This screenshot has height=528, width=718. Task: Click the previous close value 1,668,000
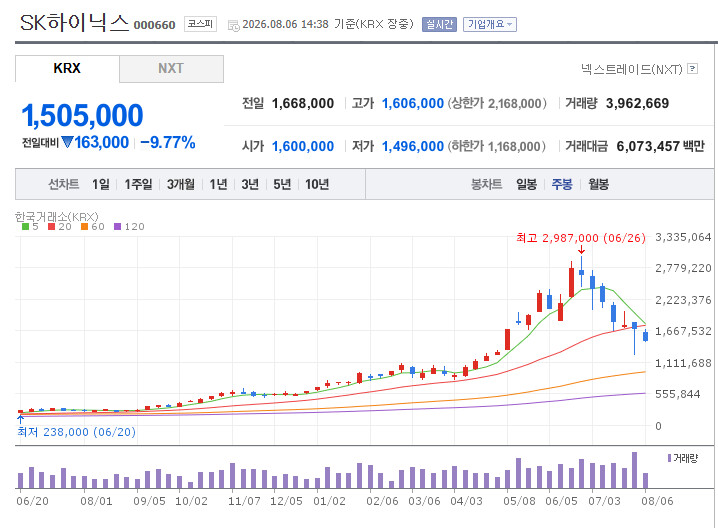(x=303, y=103)
